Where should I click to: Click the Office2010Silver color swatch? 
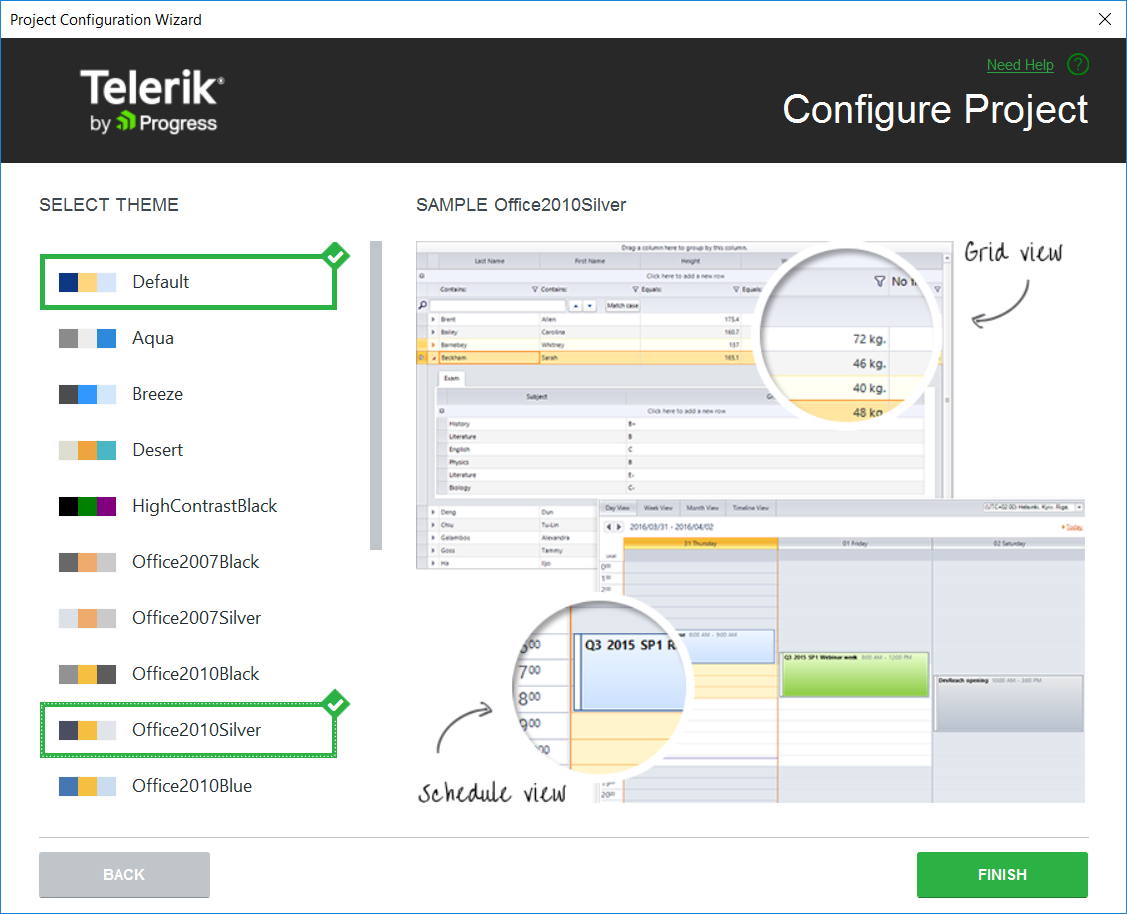tap(87, 730)
